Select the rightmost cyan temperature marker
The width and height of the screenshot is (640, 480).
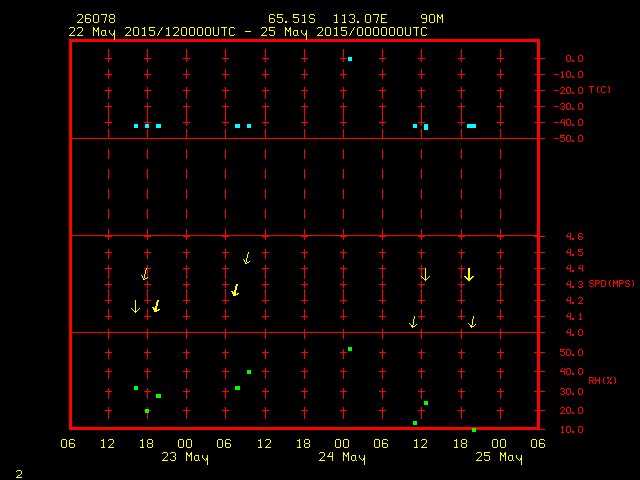[x=471, y=126]
